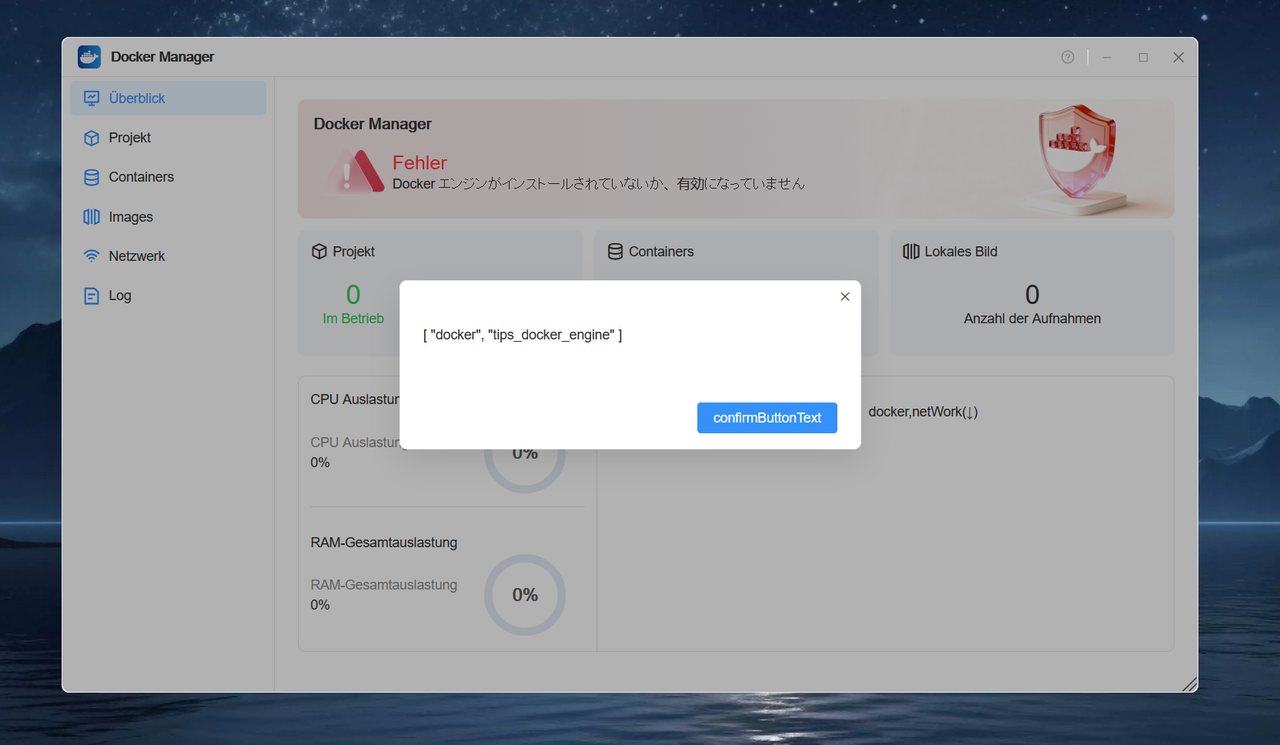The width and height of the screenshot is (1280, 745).
Task: Click the Docker Manager window title
Action: click(x=163, y=57)
